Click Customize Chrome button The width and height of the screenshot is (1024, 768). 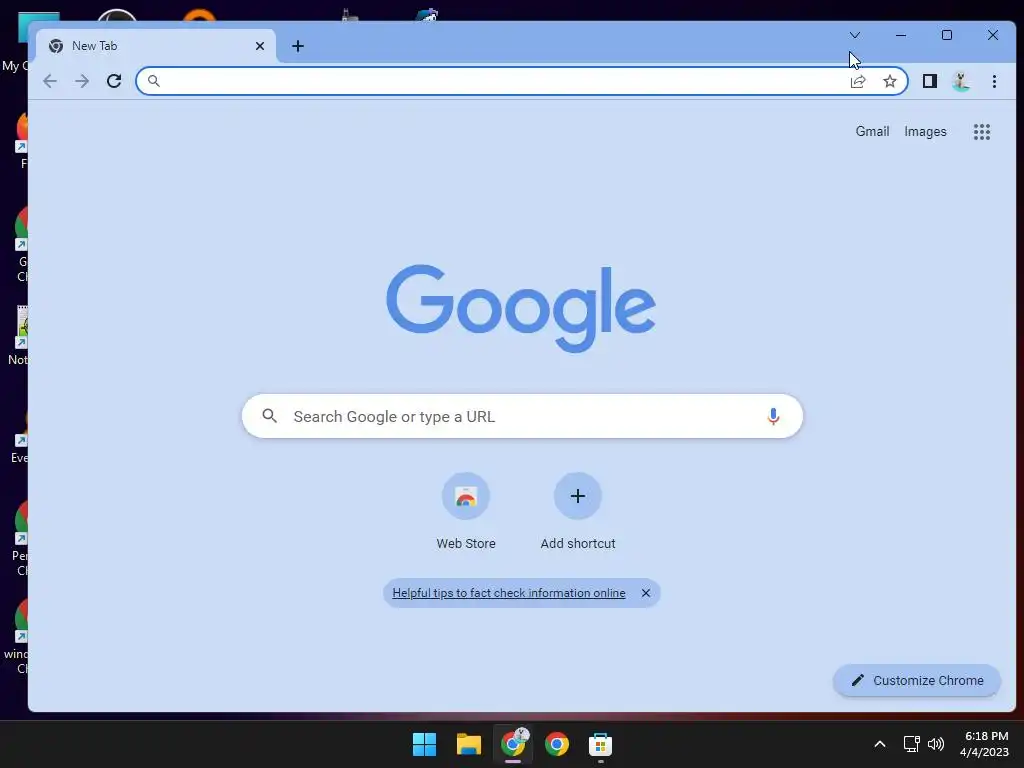pyautogui.click(x=917, y=680)
